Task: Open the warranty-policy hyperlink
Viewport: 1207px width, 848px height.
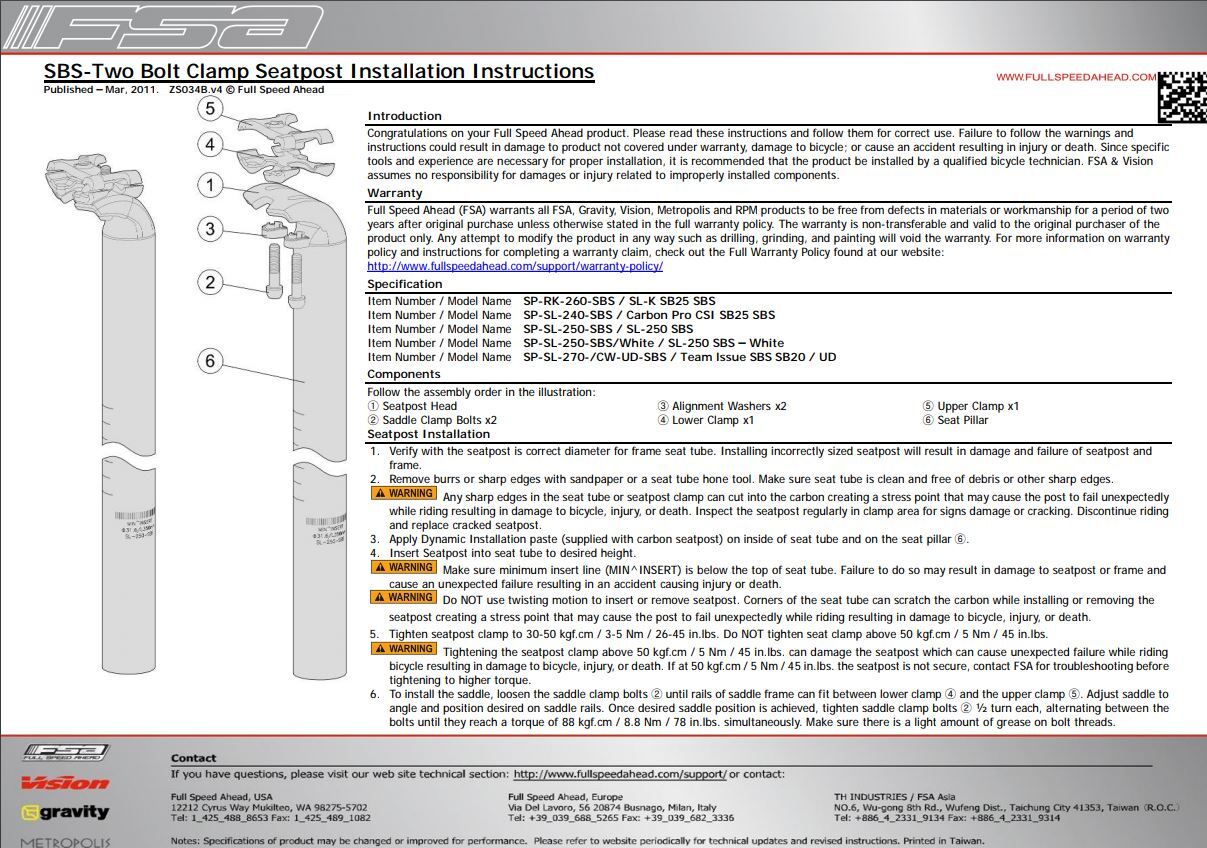Action: 515,267
